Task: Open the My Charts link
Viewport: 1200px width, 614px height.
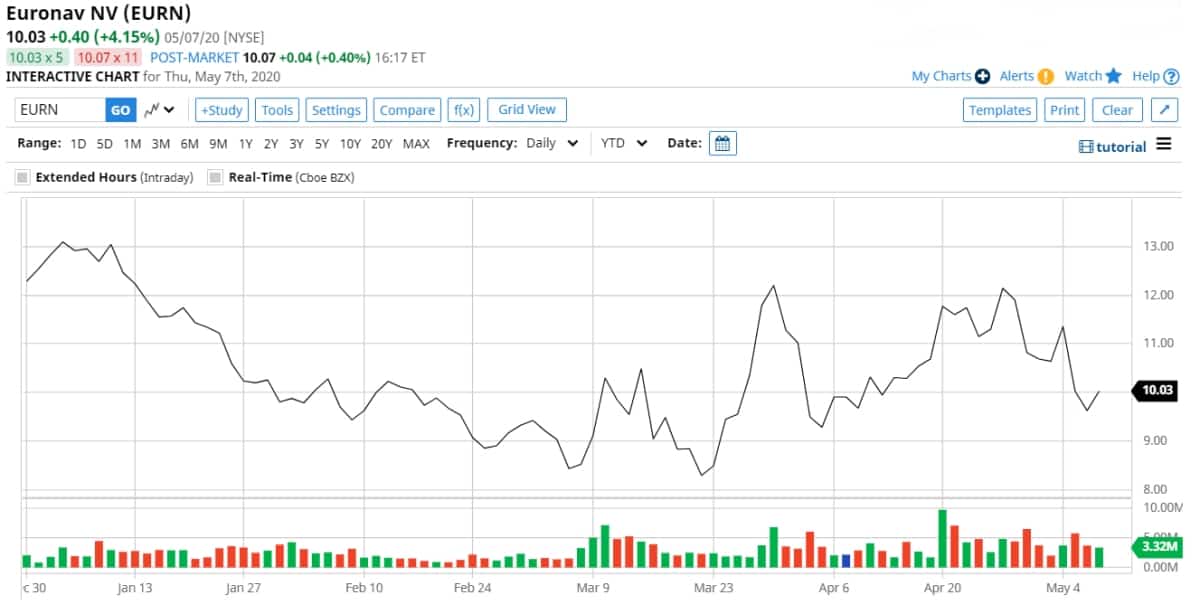Action: click(x=941, y=76)
